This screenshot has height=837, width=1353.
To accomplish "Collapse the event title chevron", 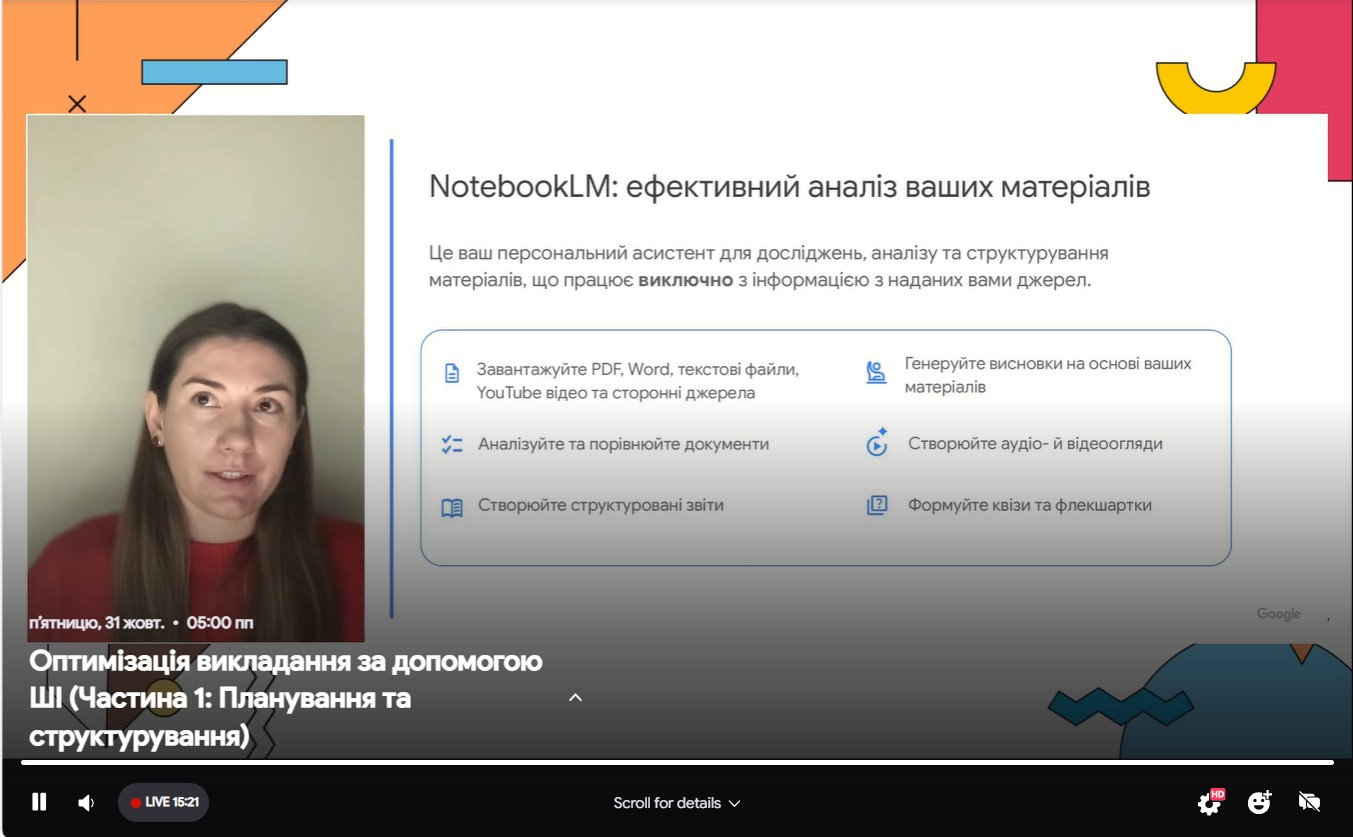I will (x=575, y=697).
